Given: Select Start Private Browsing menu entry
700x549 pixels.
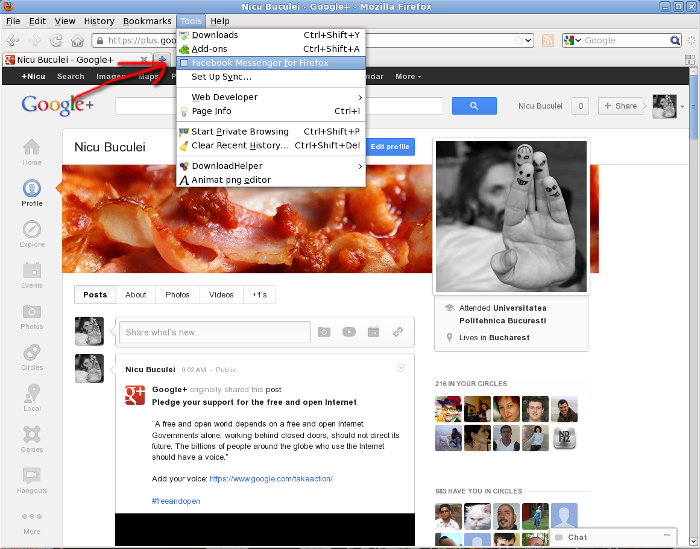Looking at the screenshot, I should tap(271, 132).
